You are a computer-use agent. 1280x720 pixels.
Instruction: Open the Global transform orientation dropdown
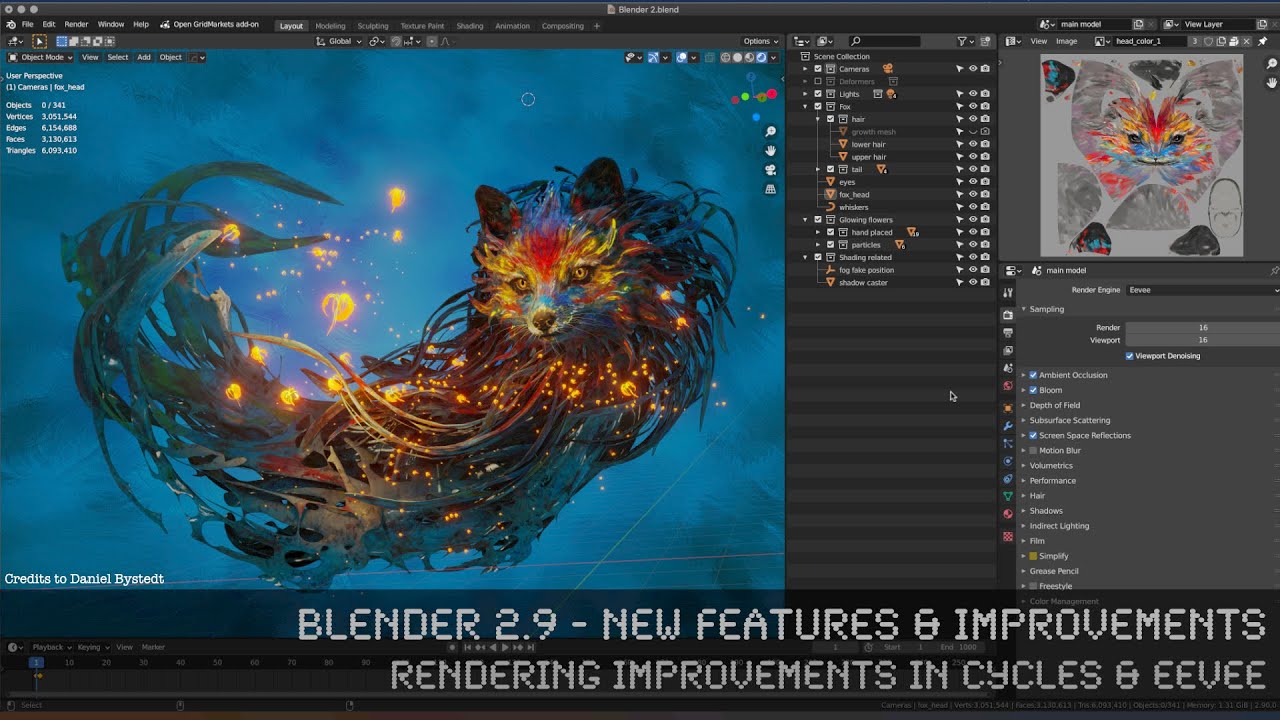(338, 41)
